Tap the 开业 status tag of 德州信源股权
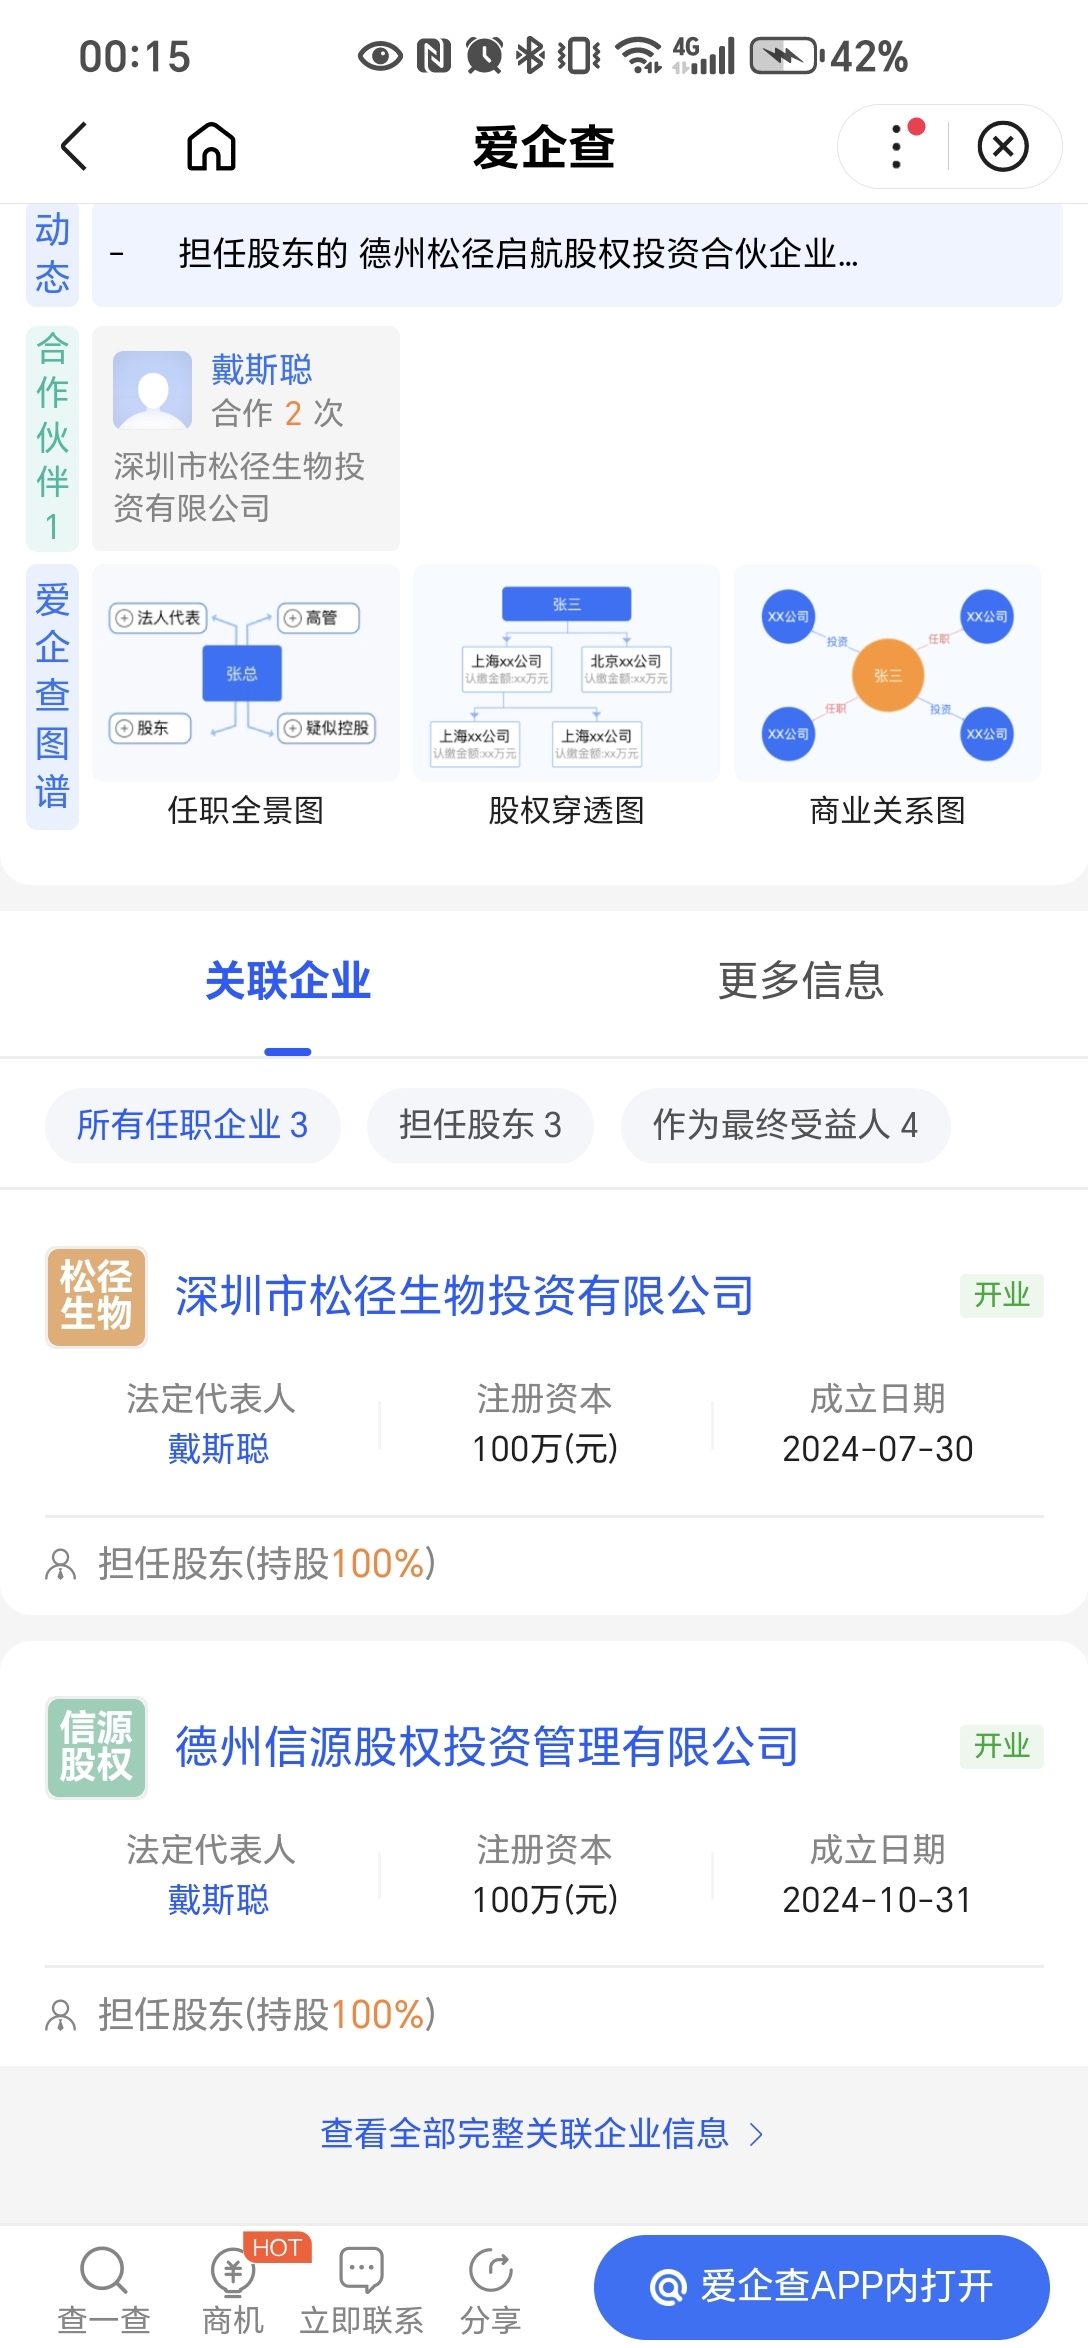Screen dimensions: 1088x2348 (1002, 1746)
